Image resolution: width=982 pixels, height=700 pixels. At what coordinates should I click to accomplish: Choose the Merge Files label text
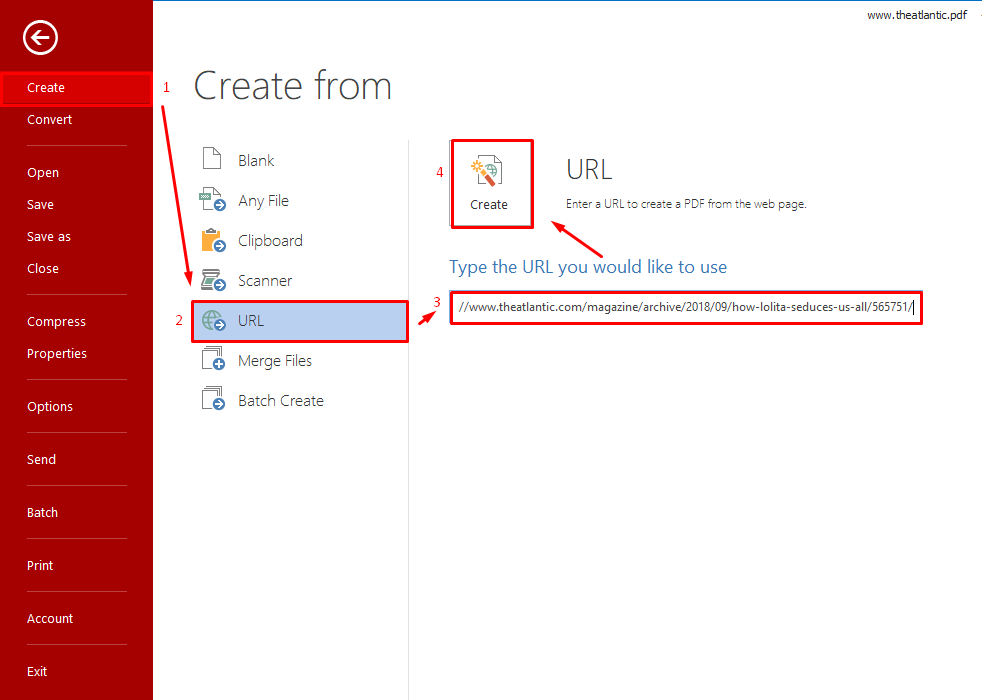click(275, 361)
